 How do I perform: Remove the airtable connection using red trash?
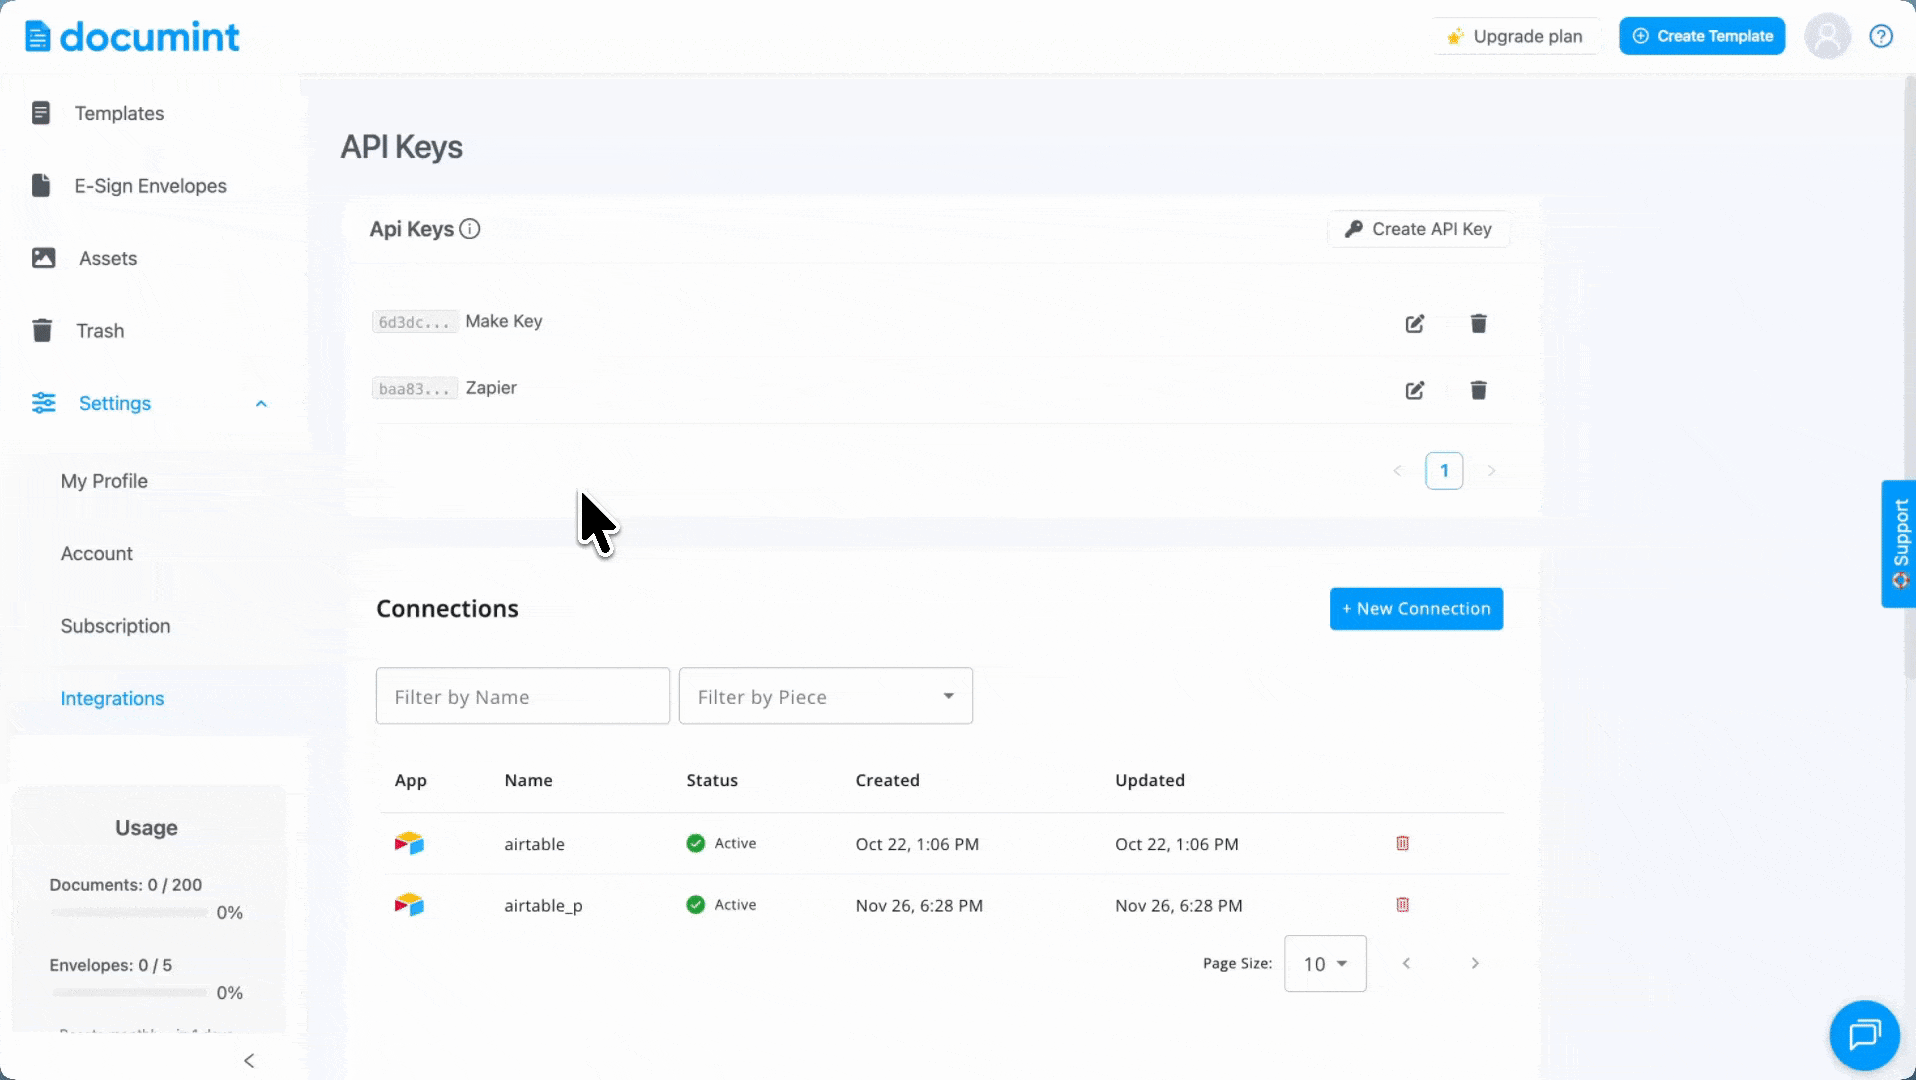pos(1402,843)
